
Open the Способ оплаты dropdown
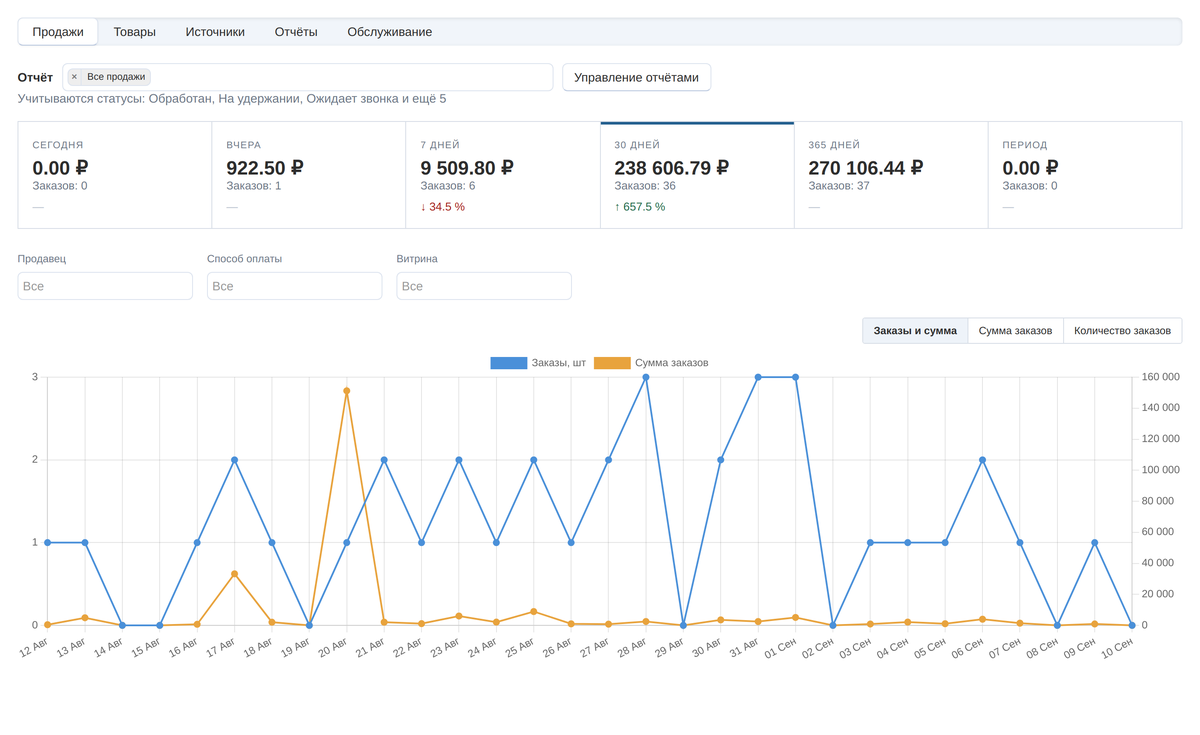(294, 286)
